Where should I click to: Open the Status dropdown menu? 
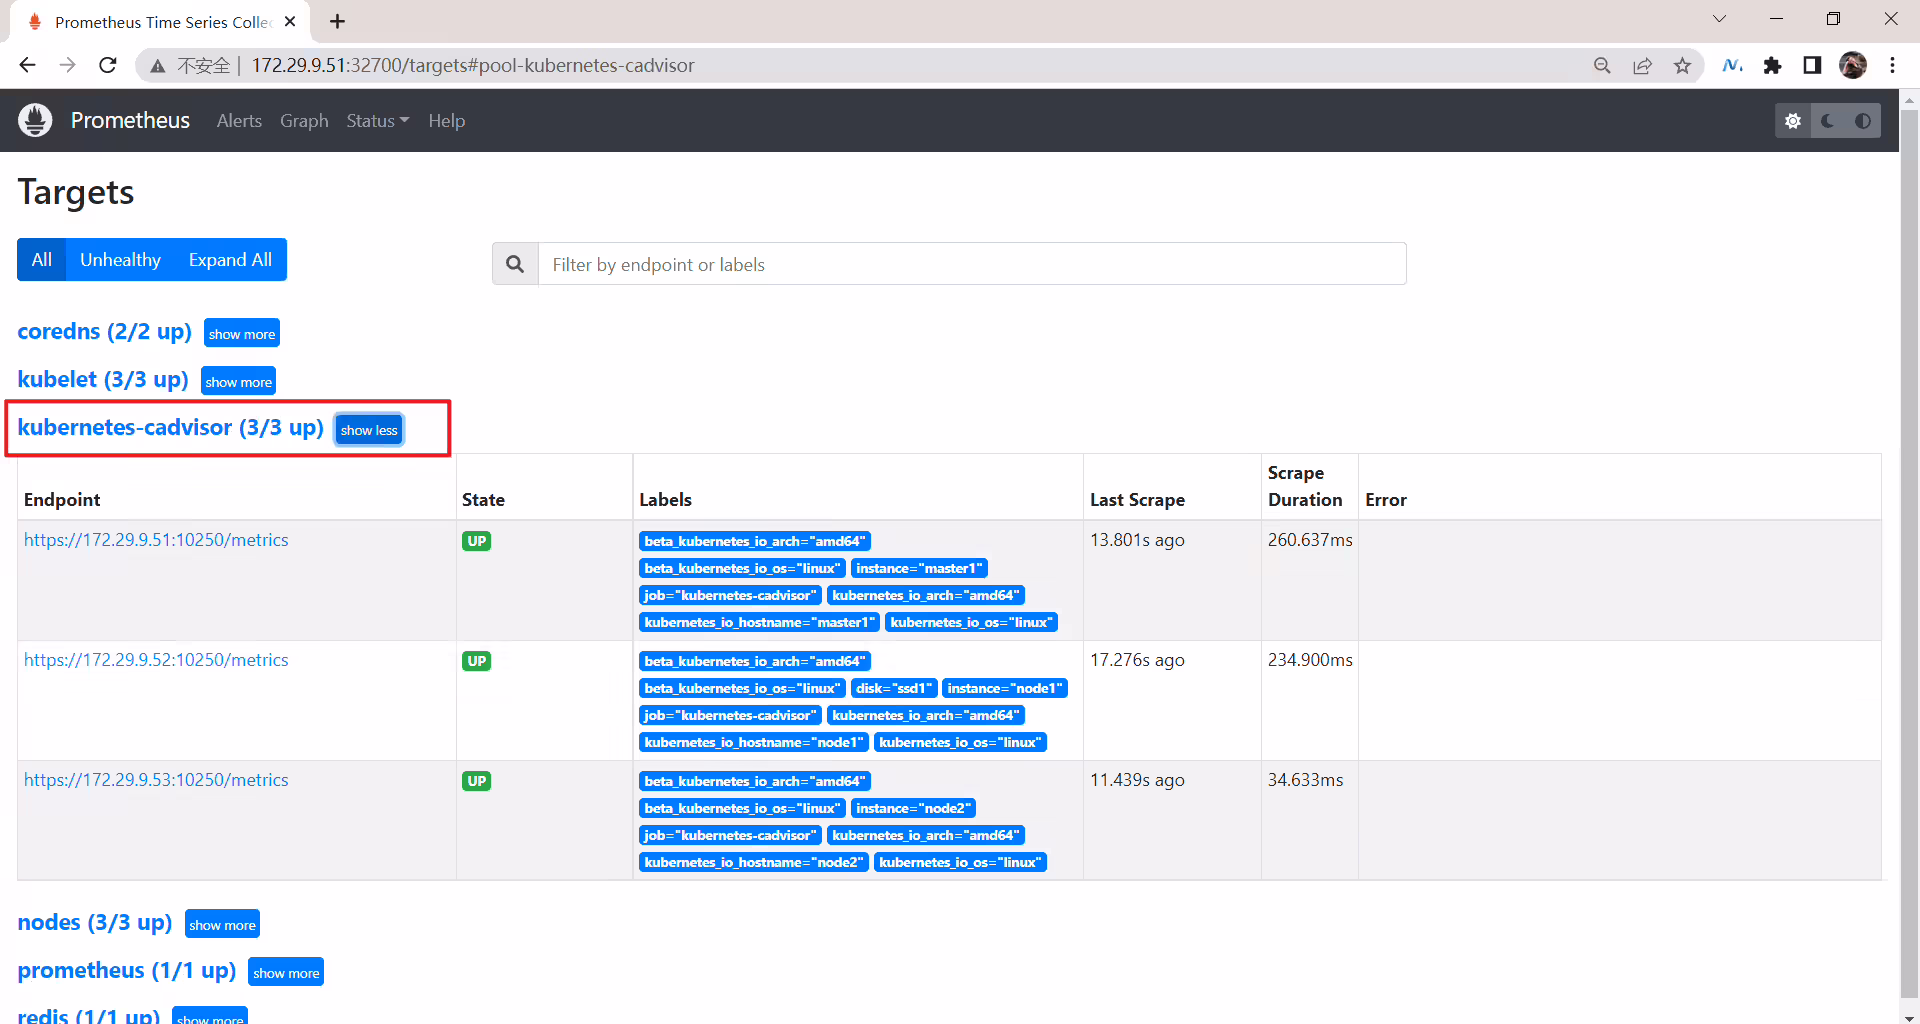pos(378,121)
